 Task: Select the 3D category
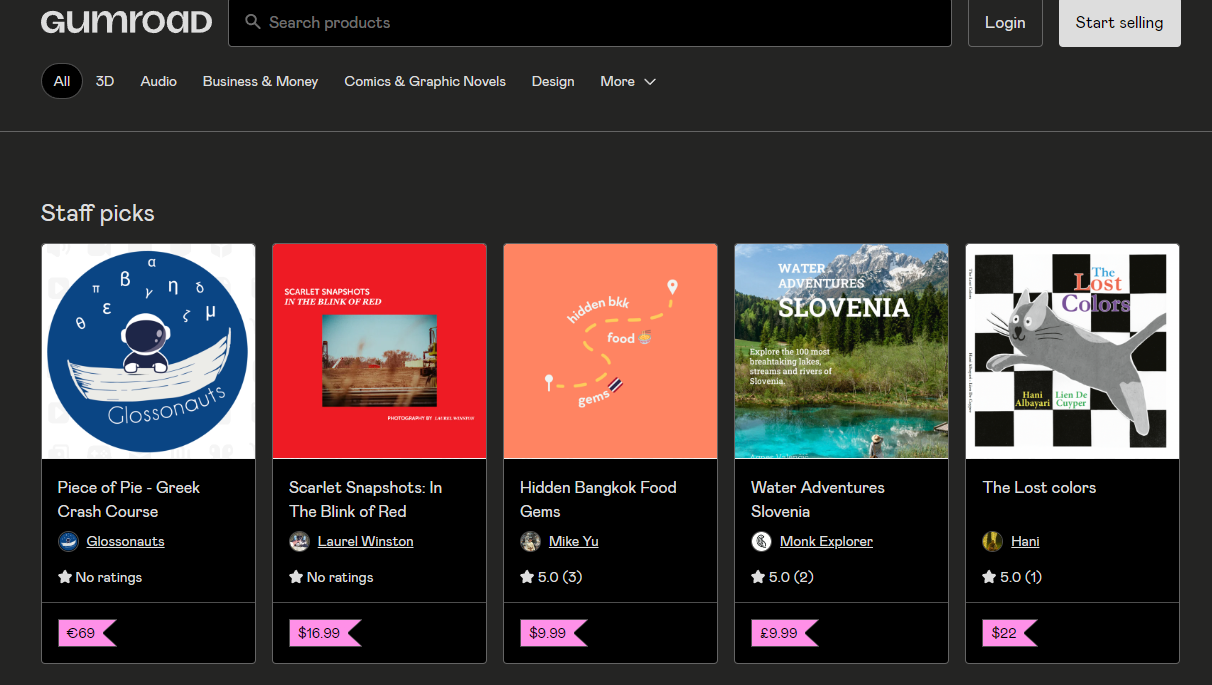(x=105, y=81)
